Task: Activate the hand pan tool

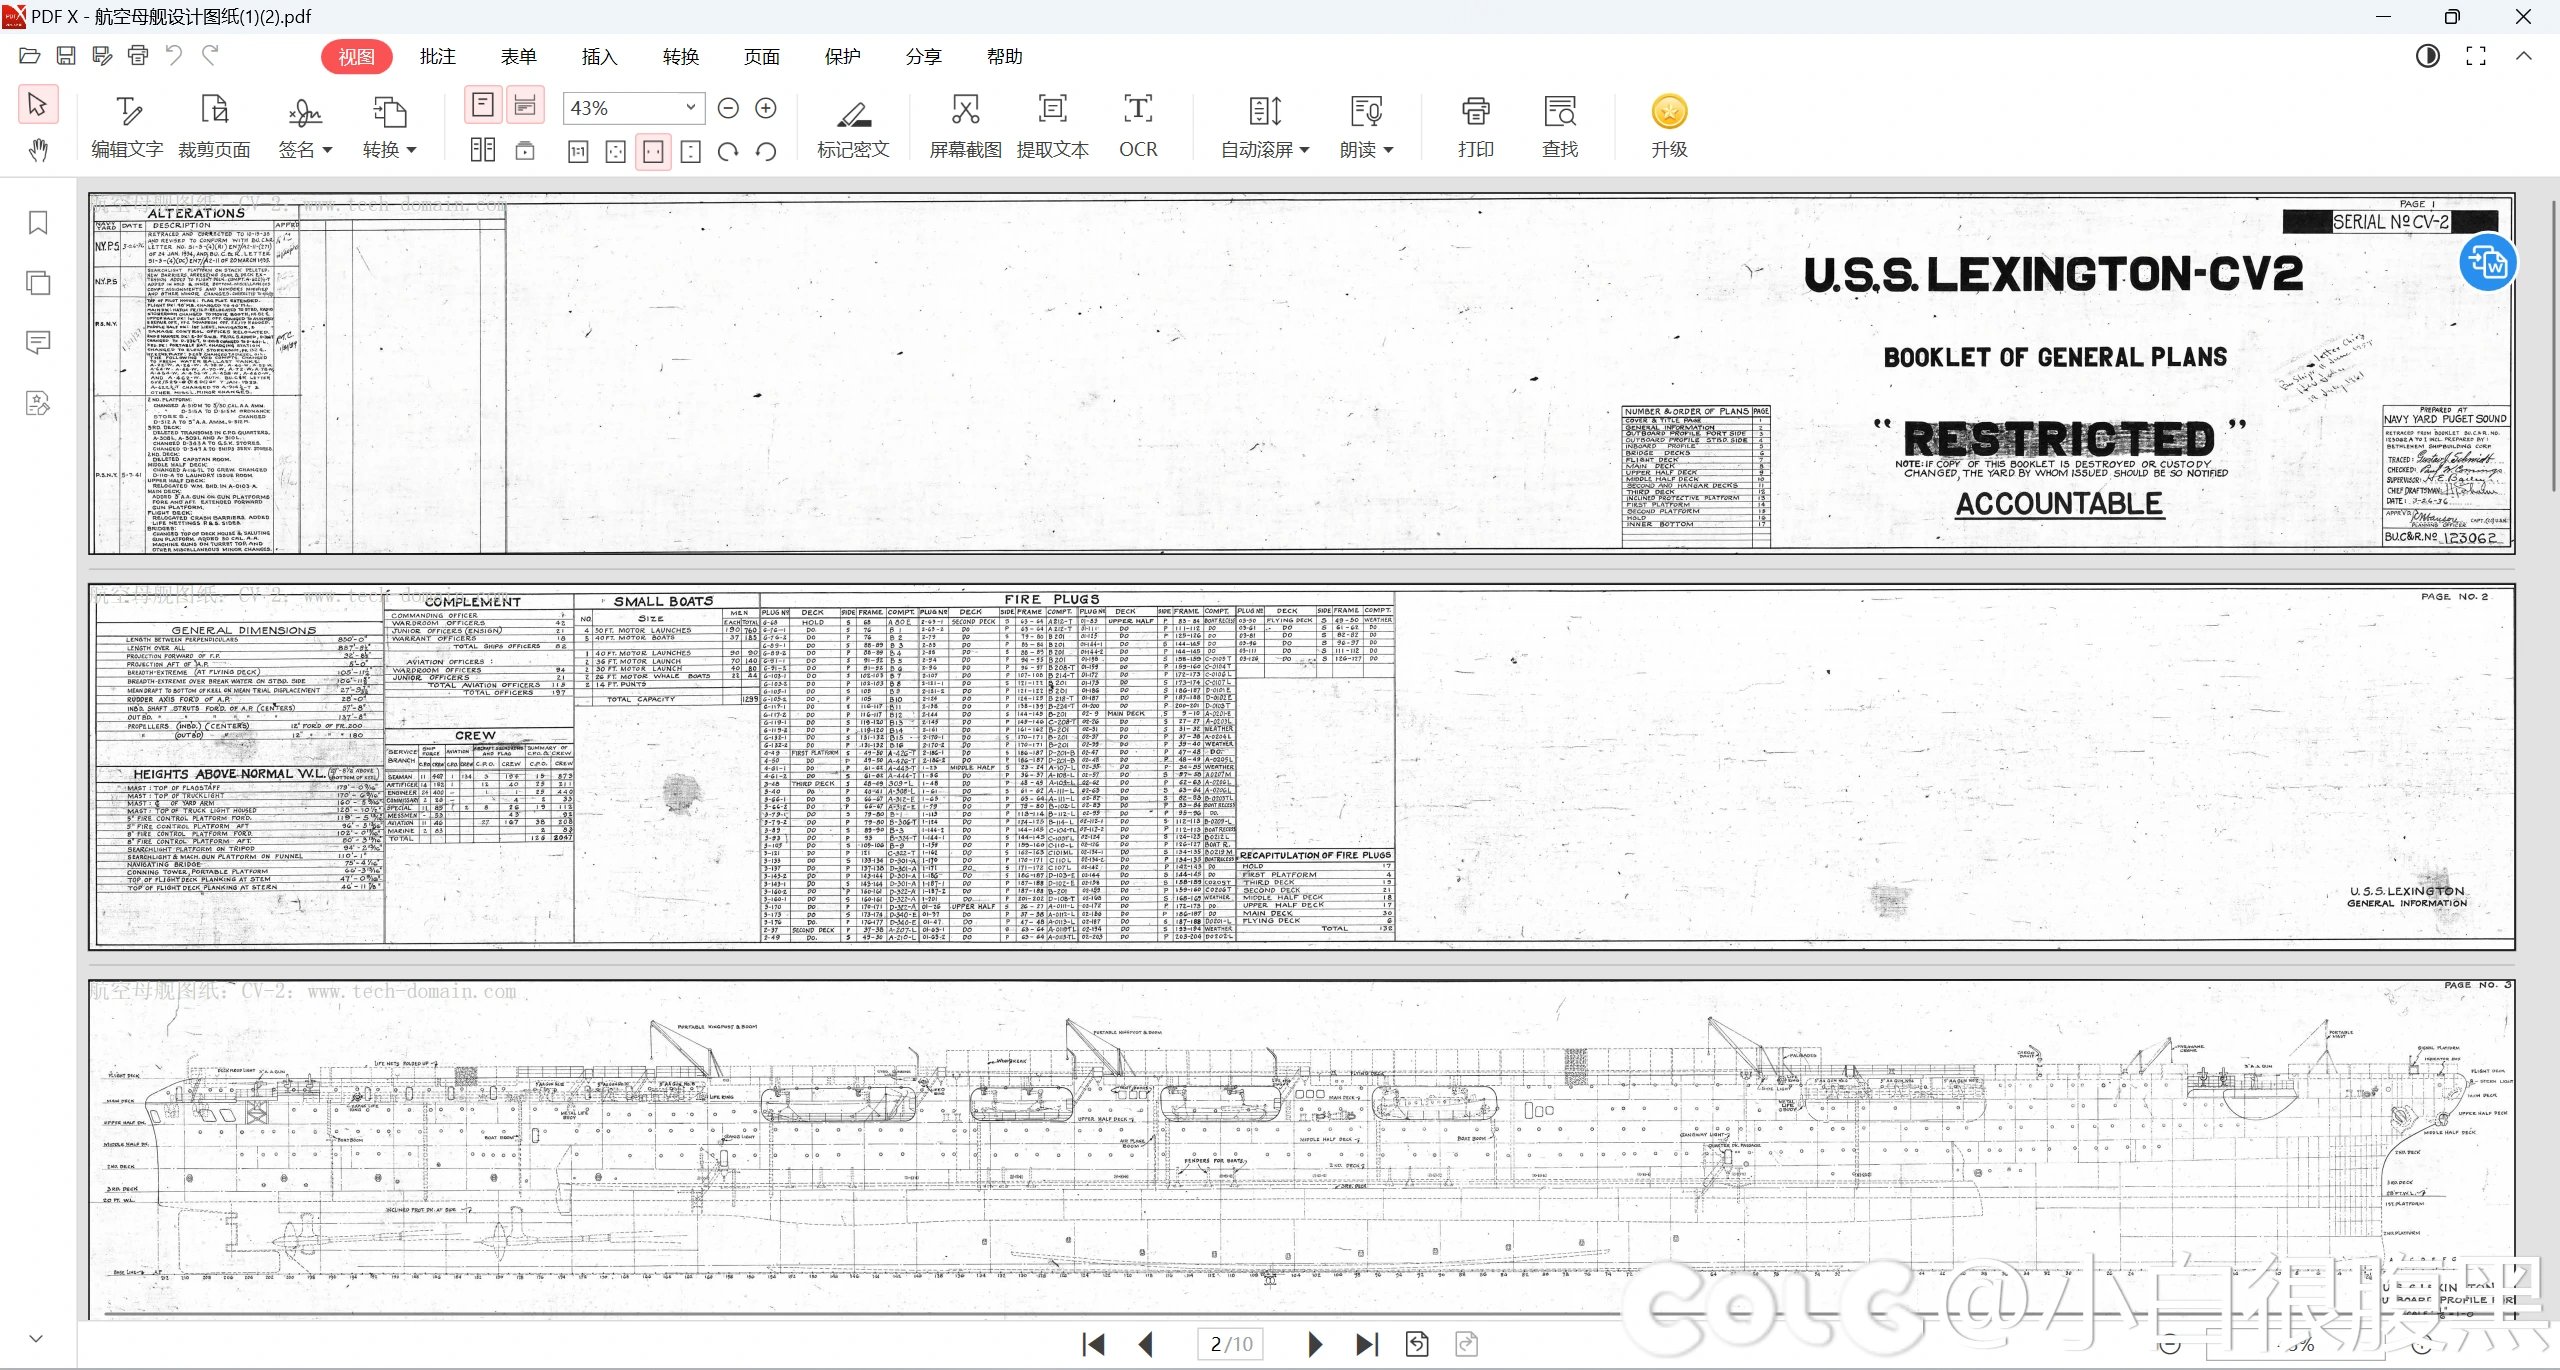Action: click(38, 150)
